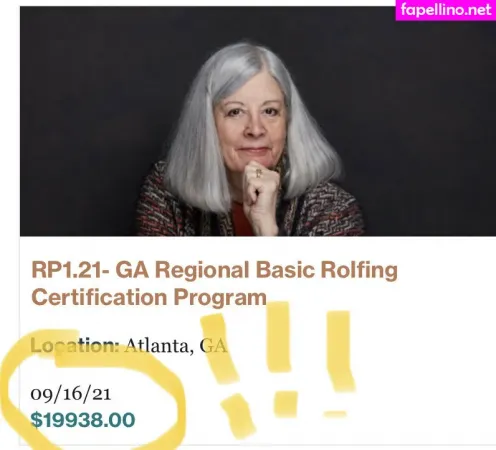Click the woman's red top
The height and width of the screenshot is (450, 496).
[x=241, y=218]
